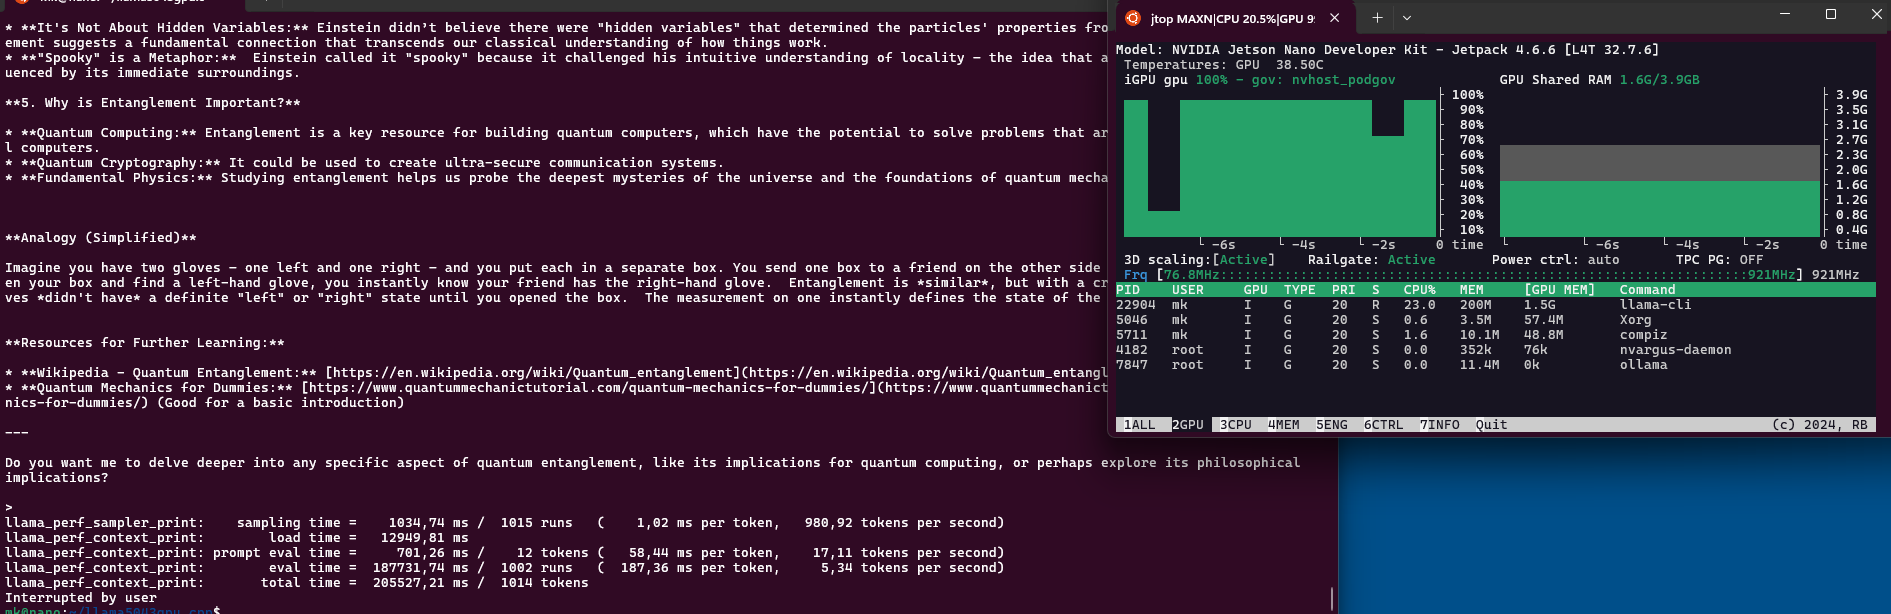Switch to the 1ALL page
This screenshot has width=1891, height=614.
click(x=1139, y=425)
